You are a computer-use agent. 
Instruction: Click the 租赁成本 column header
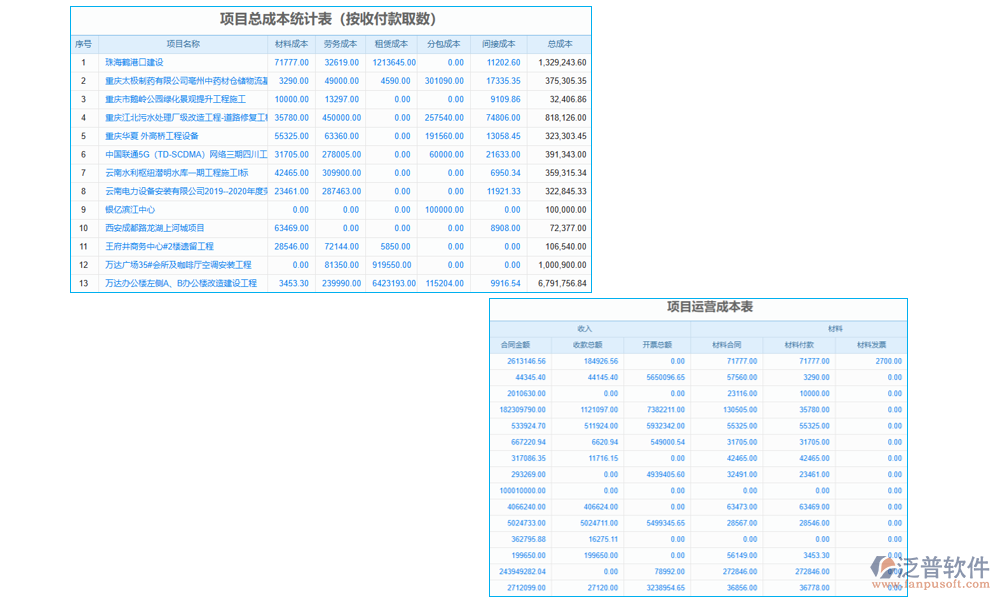(x=391, y=44)
